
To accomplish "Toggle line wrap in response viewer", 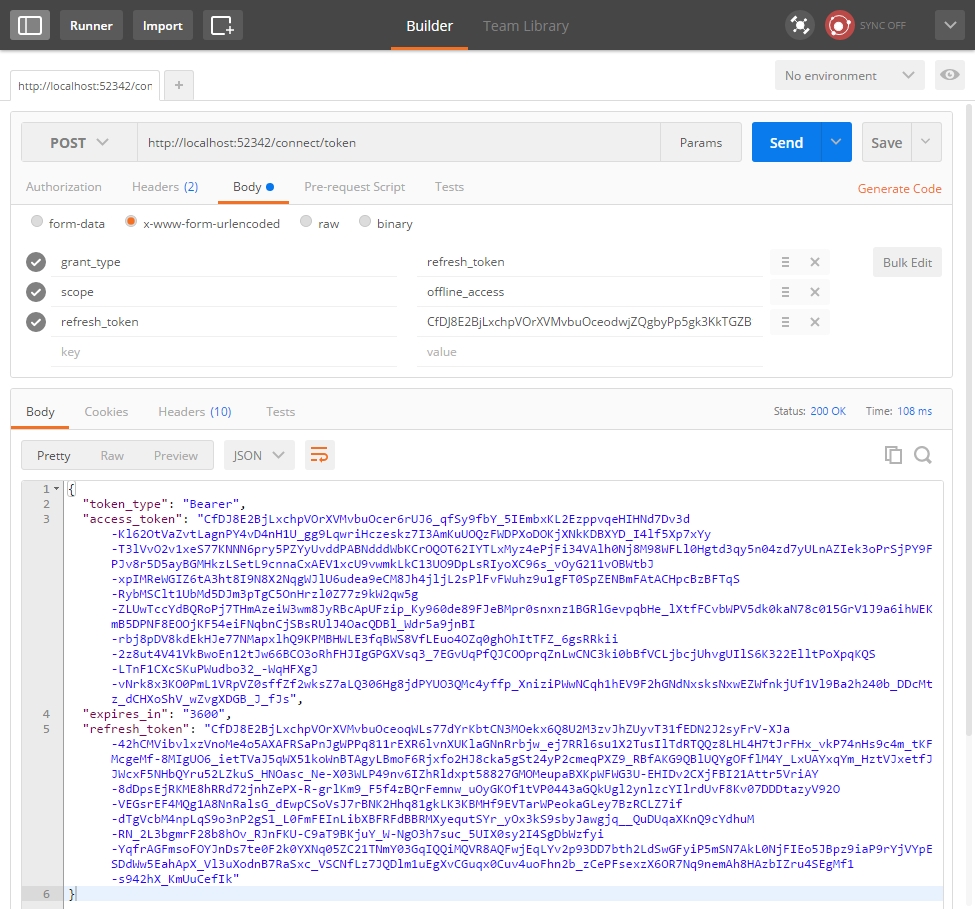I will coord(319,455).
